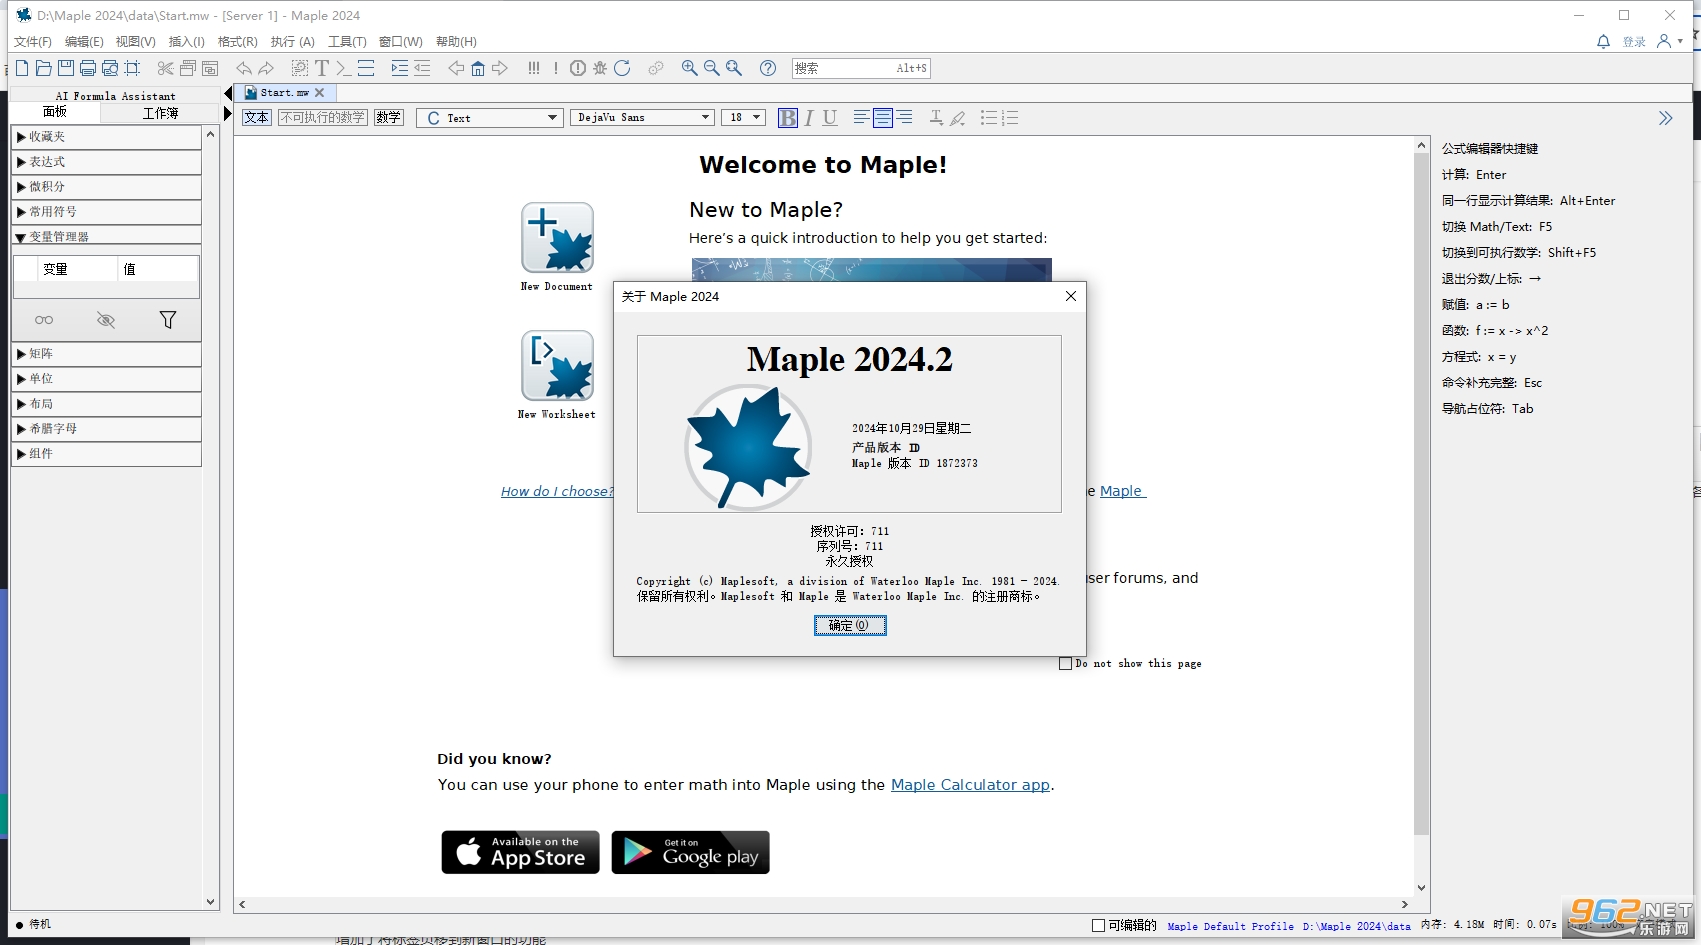
Task: Open the Text style dropdown
Action: click(x=490, y=118)
